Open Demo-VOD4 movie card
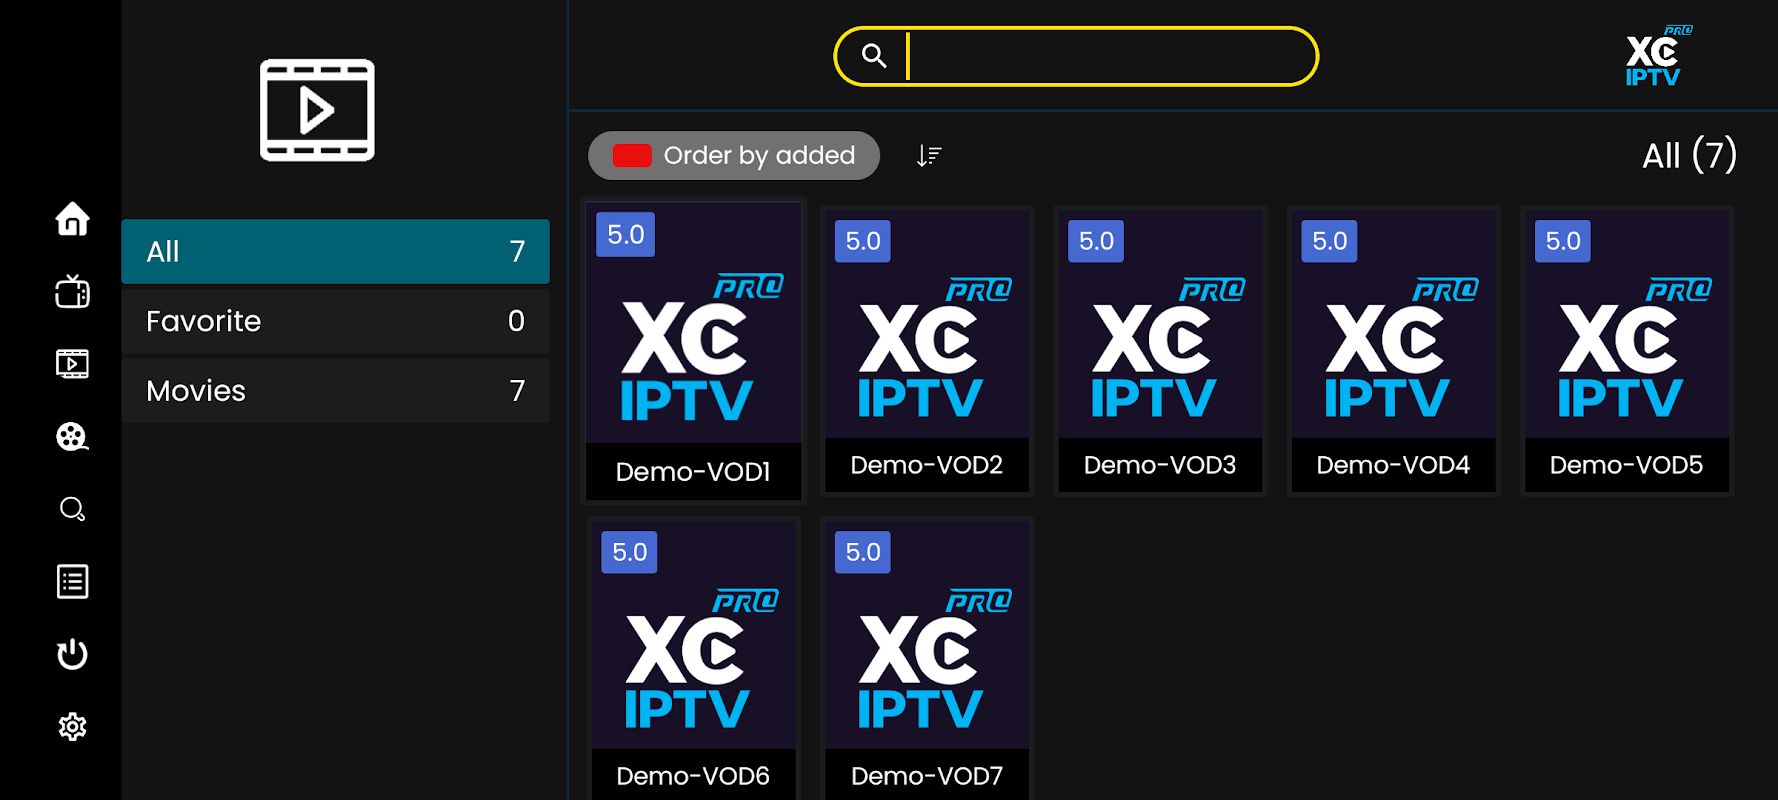Image resolution: width=1778 pixels, height=800 pixels. point(1393,351)
